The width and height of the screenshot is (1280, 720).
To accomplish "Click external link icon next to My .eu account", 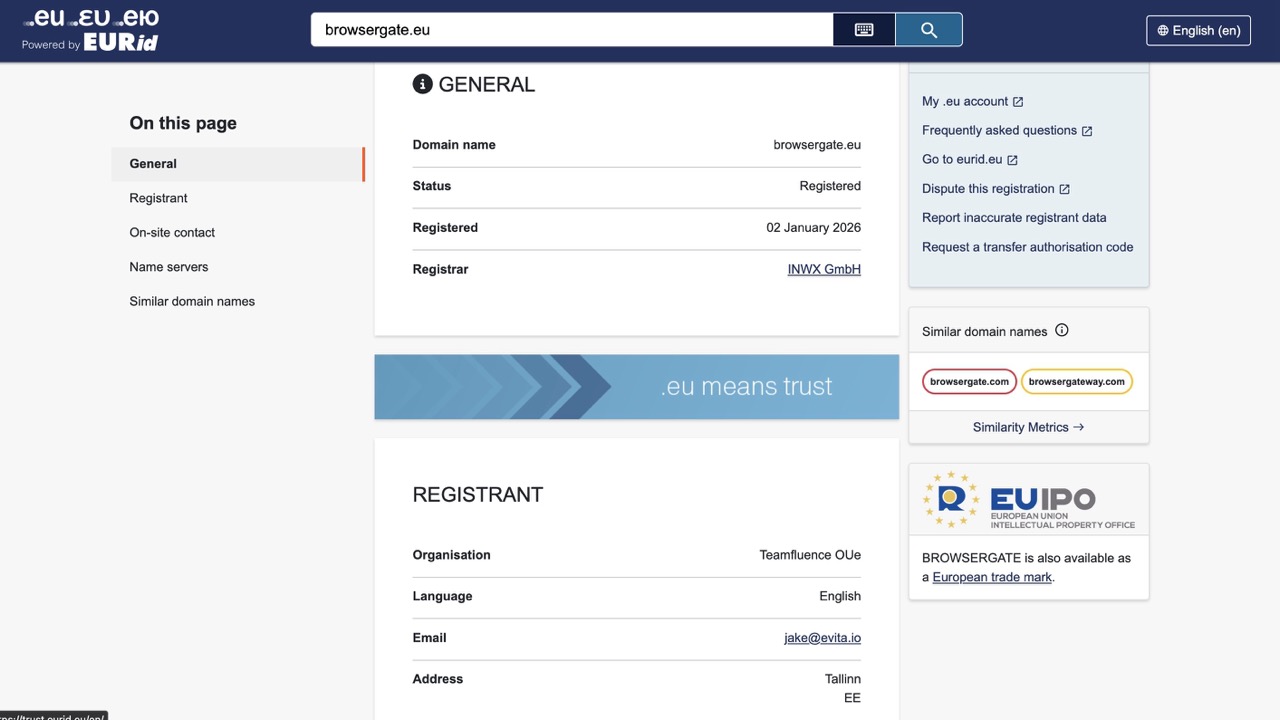I will pos(1018,102).
